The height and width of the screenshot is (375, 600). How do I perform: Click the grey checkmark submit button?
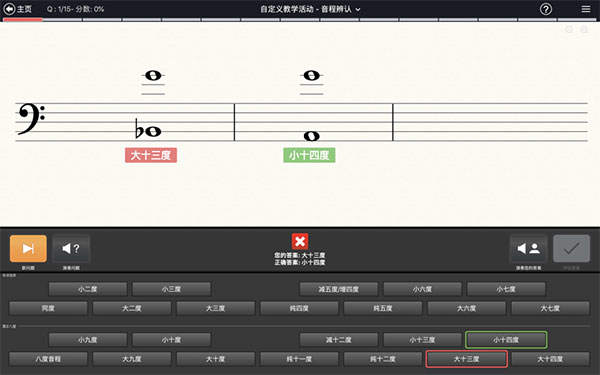pos(571,249)
